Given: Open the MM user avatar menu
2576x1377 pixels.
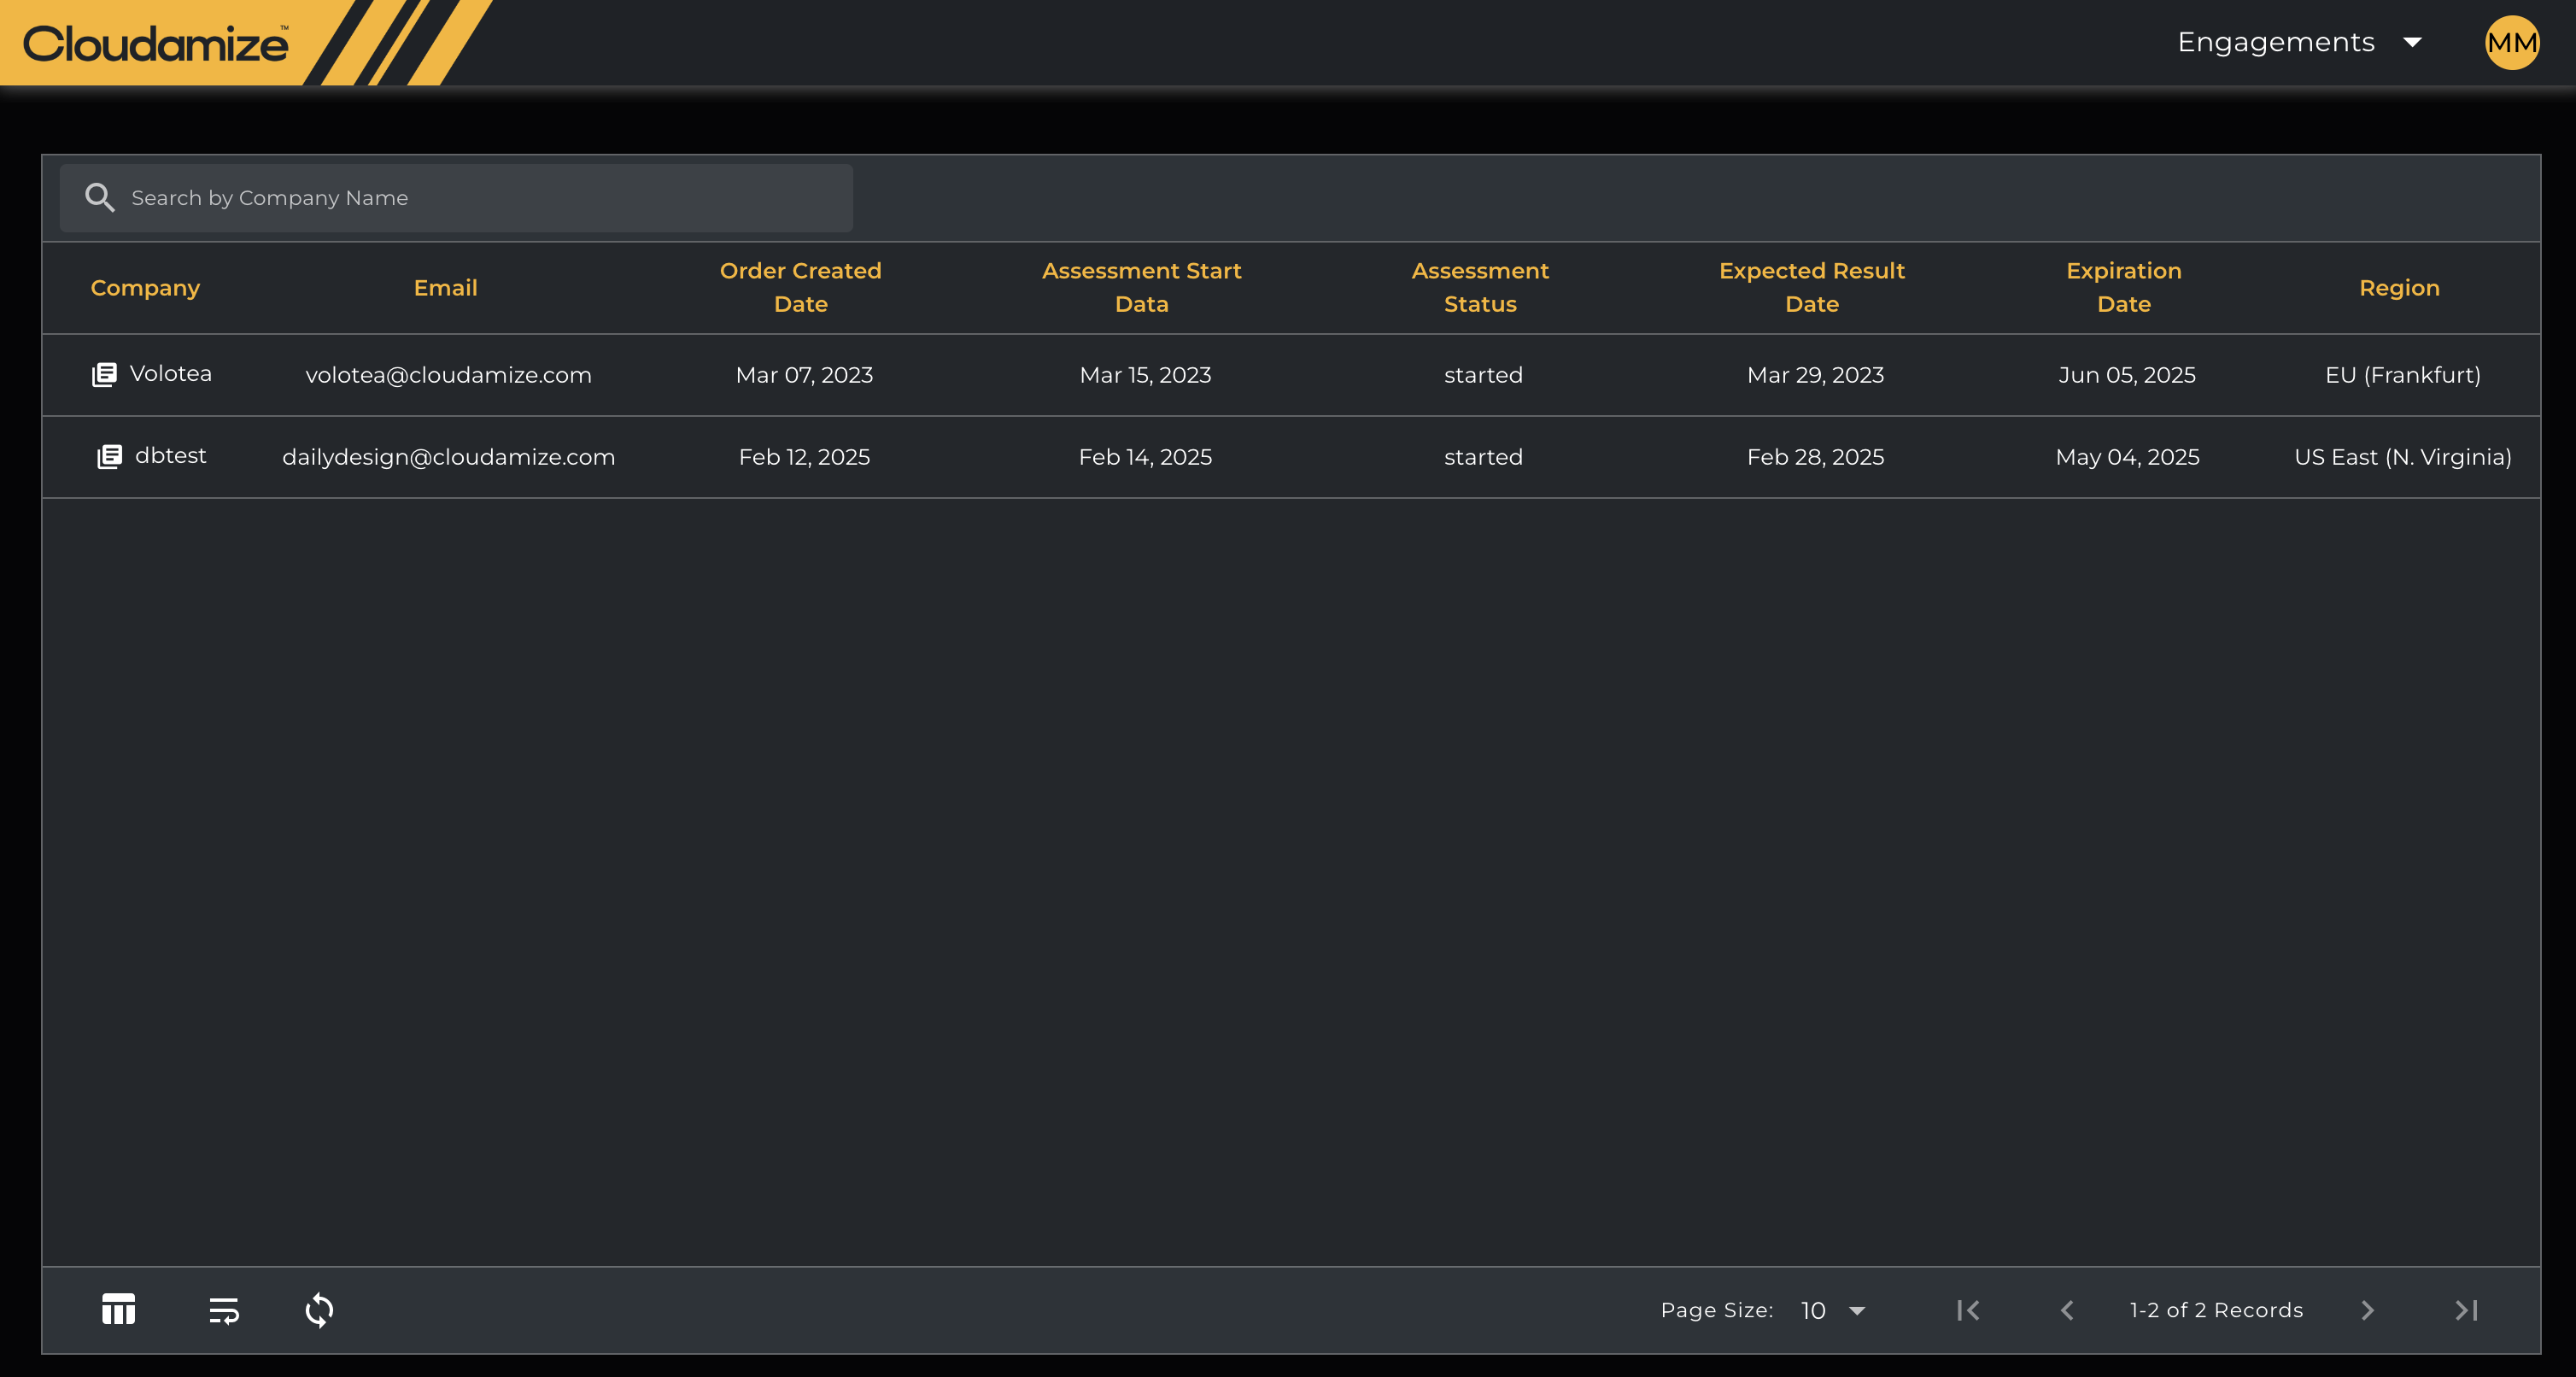Looking at the screenshot, I should pyautogui.click(x=2511, y=43).
